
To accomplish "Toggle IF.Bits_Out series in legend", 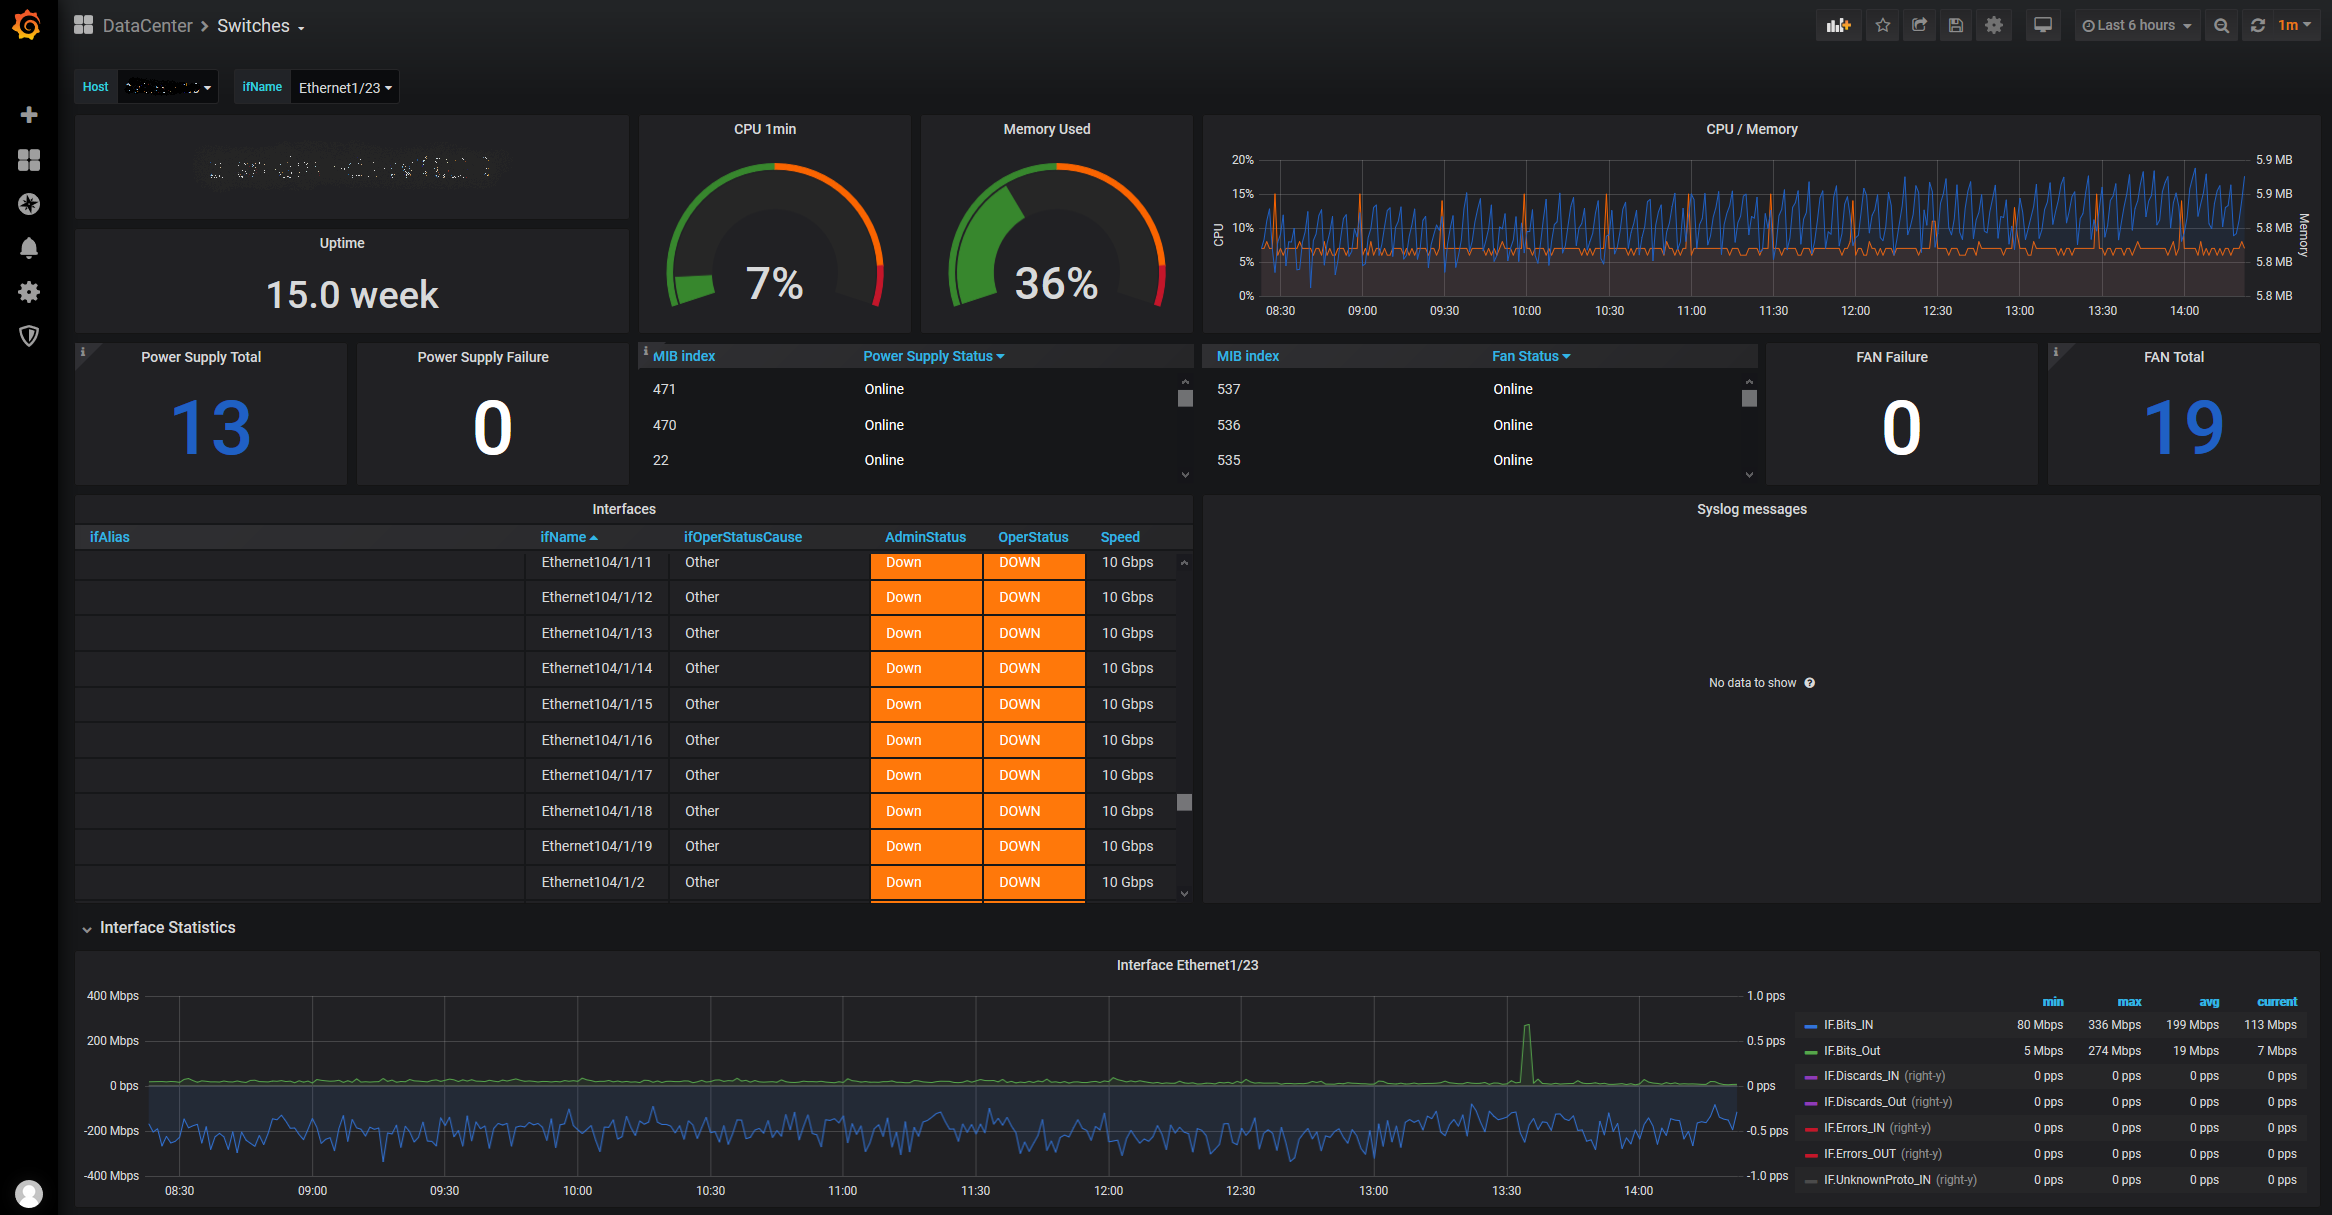I will tap(1851, 1051).
